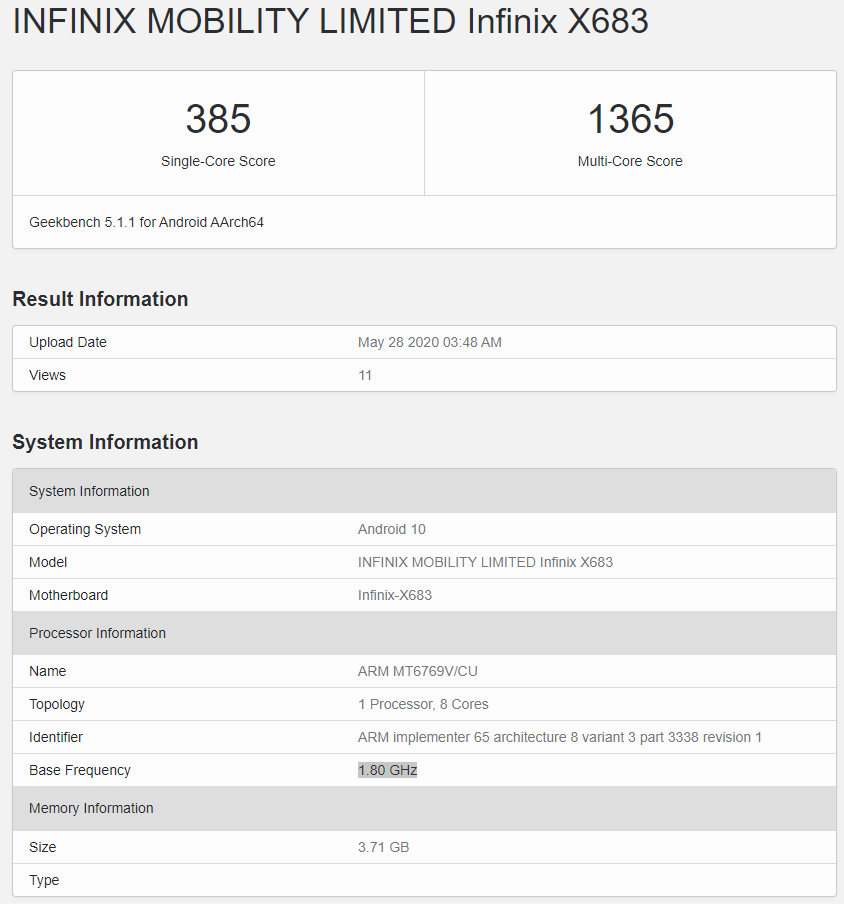Click the 'Processor Information' table header
Screen dimensions: 844x904
click(424, 633)
